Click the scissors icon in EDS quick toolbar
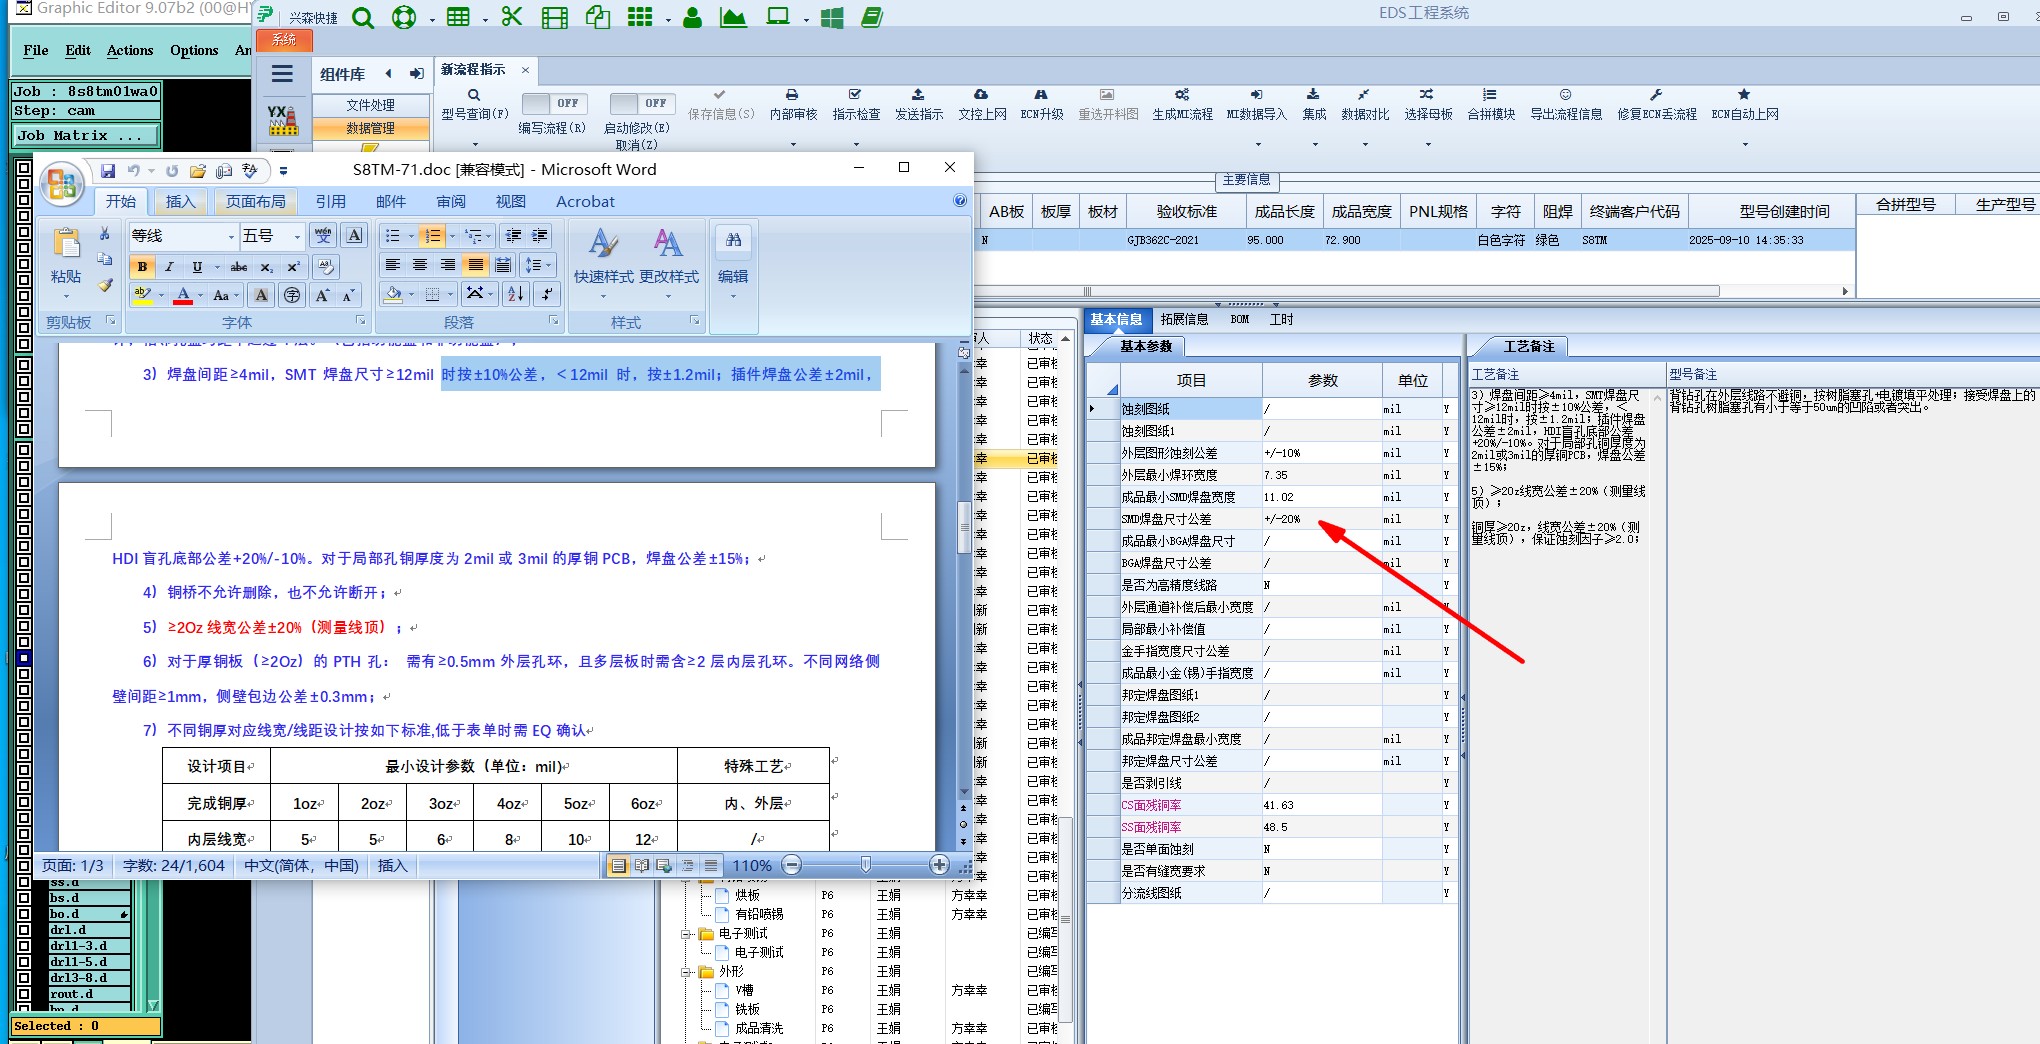 point(512,17)
